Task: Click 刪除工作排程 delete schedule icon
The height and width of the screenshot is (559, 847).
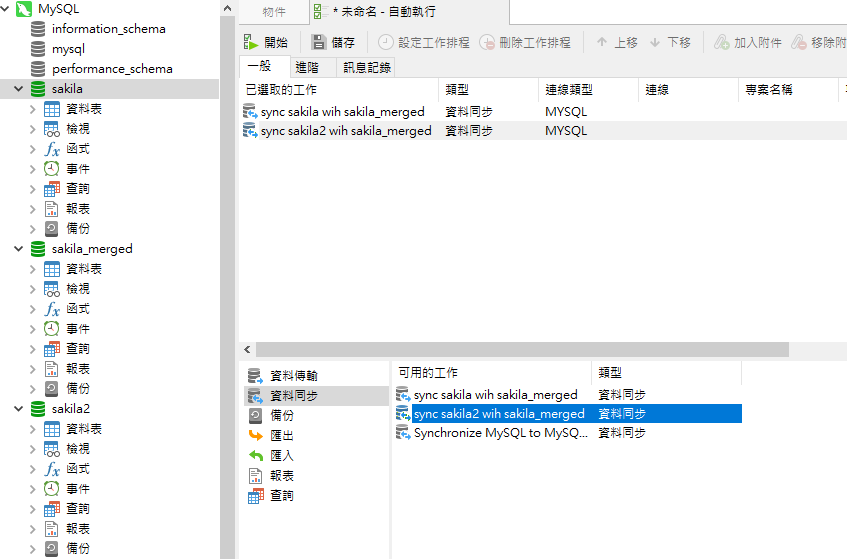Action: point(487,42)
